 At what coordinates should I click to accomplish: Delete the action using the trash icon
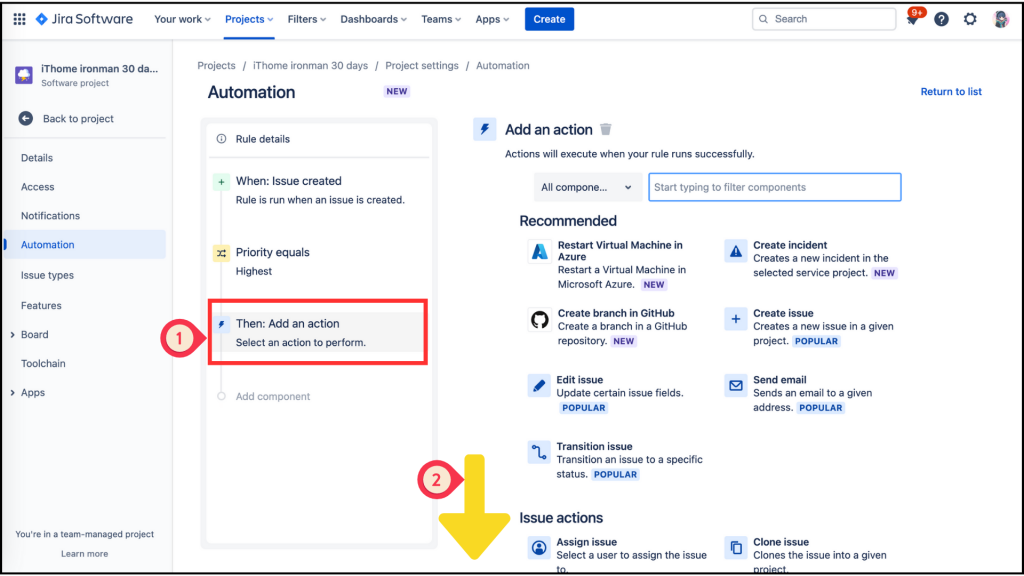(x=606, y=129)
